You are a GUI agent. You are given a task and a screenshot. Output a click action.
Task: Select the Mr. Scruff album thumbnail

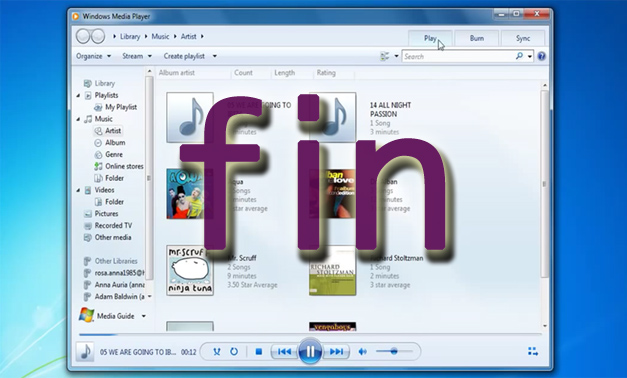click(190, 270)
